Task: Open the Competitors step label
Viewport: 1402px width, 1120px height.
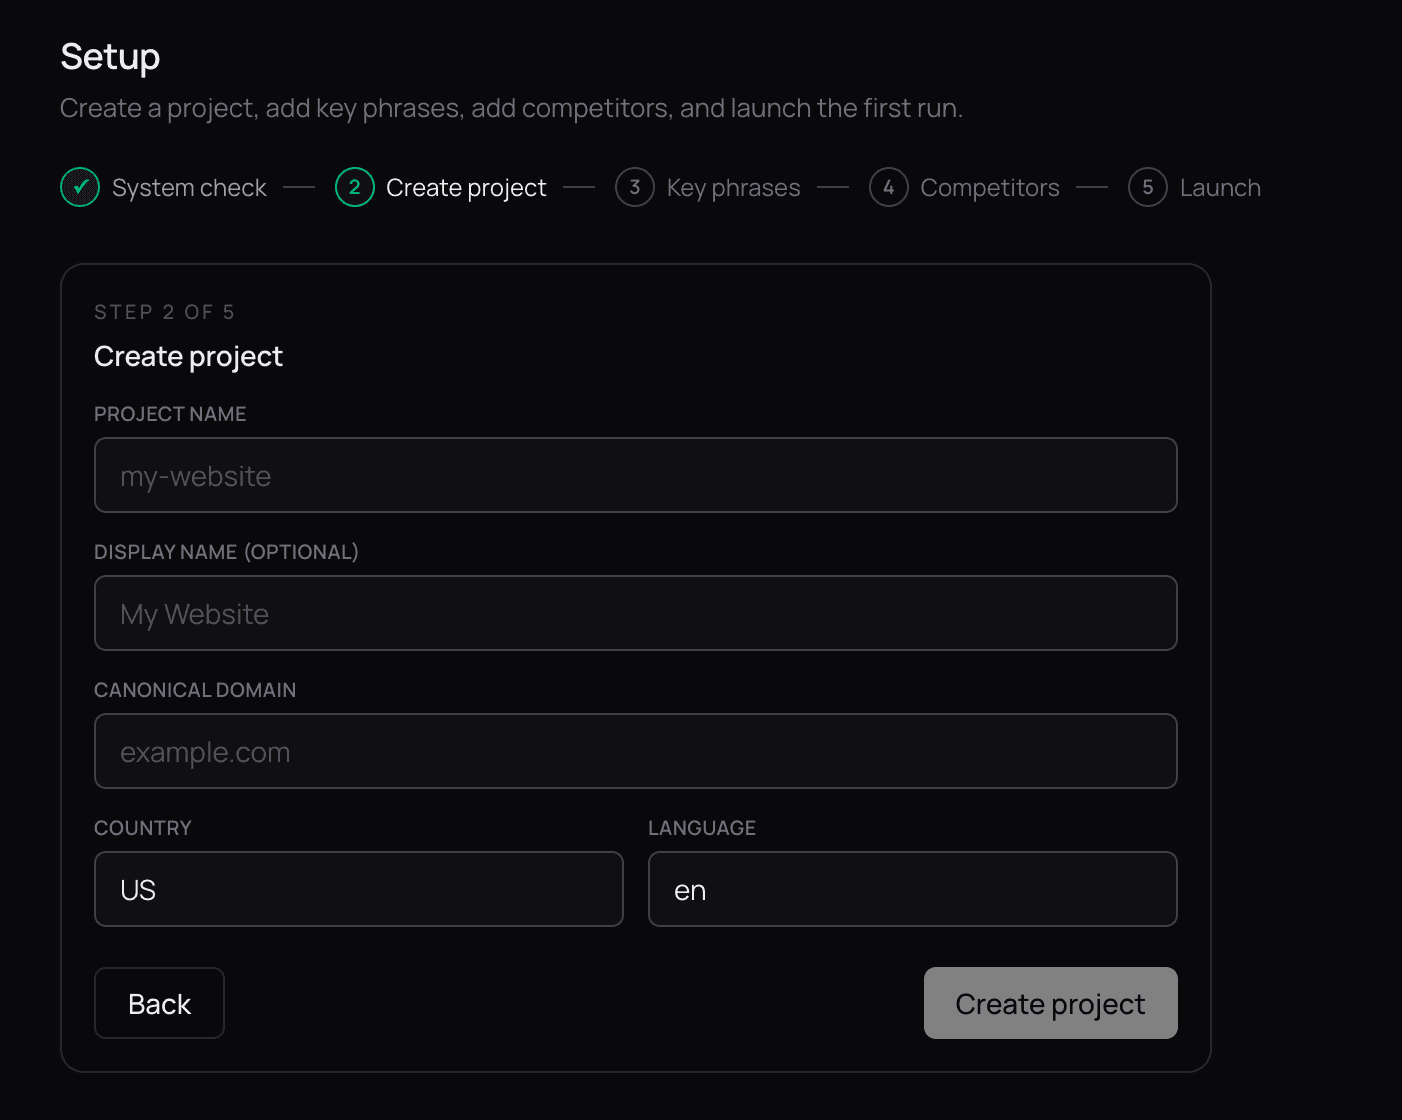Action: coord(989,188)
